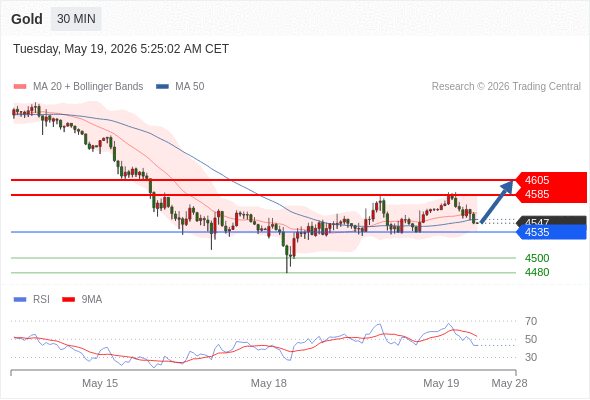Click the 30 MIN timeframe badge
The width and height of the screenshot is (590, 400).
(x=76, y=19)
